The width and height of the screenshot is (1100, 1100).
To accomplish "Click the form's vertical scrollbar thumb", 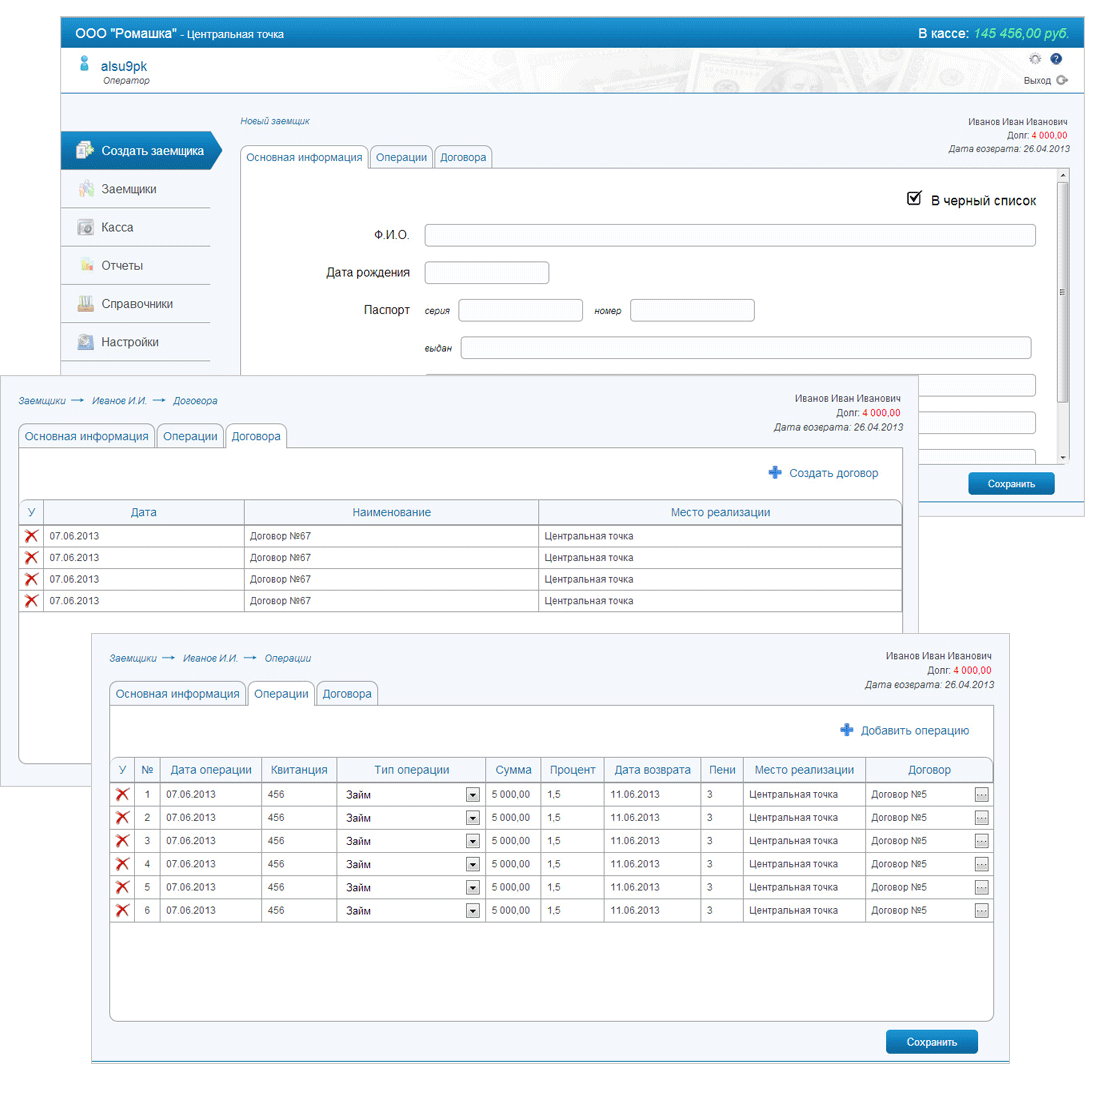I will coord(1062,292).
